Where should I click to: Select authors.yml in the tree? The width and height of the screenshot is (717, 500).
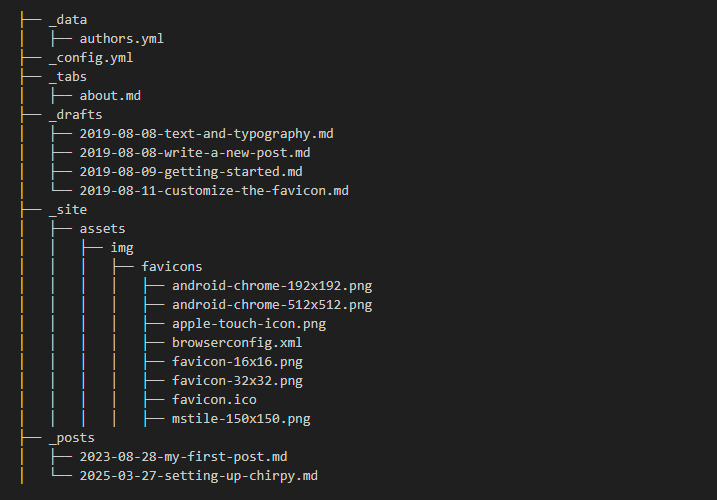click(121, 39)
